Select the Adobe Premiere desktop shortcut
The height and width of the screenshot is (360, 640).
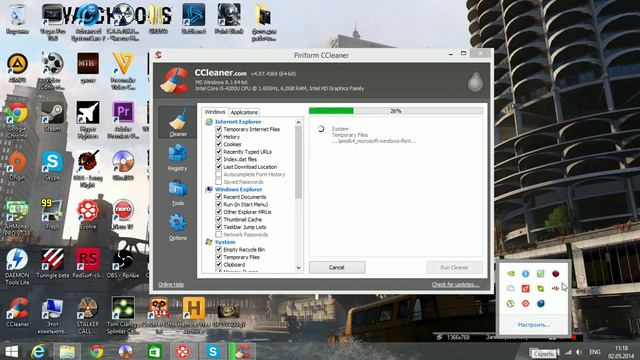pos(123,120)
